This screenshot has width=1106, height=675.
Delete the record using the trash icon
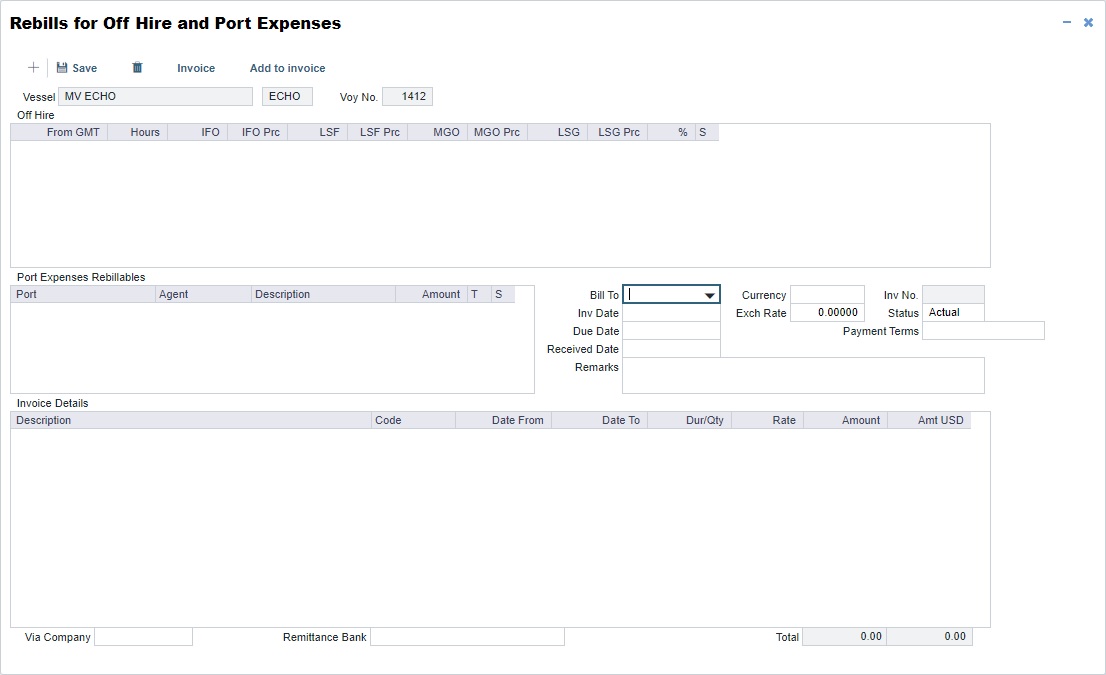pyautogui.click(x=137, y=67)
